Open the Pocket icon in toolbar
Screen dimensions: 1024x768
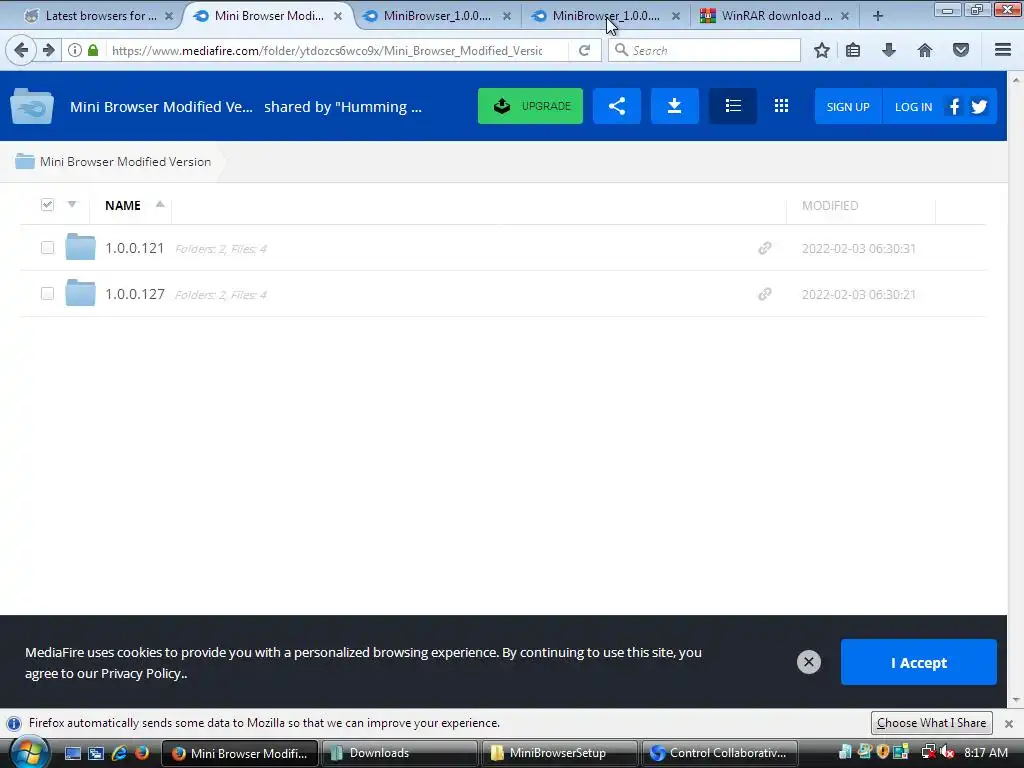coord(961,50)
